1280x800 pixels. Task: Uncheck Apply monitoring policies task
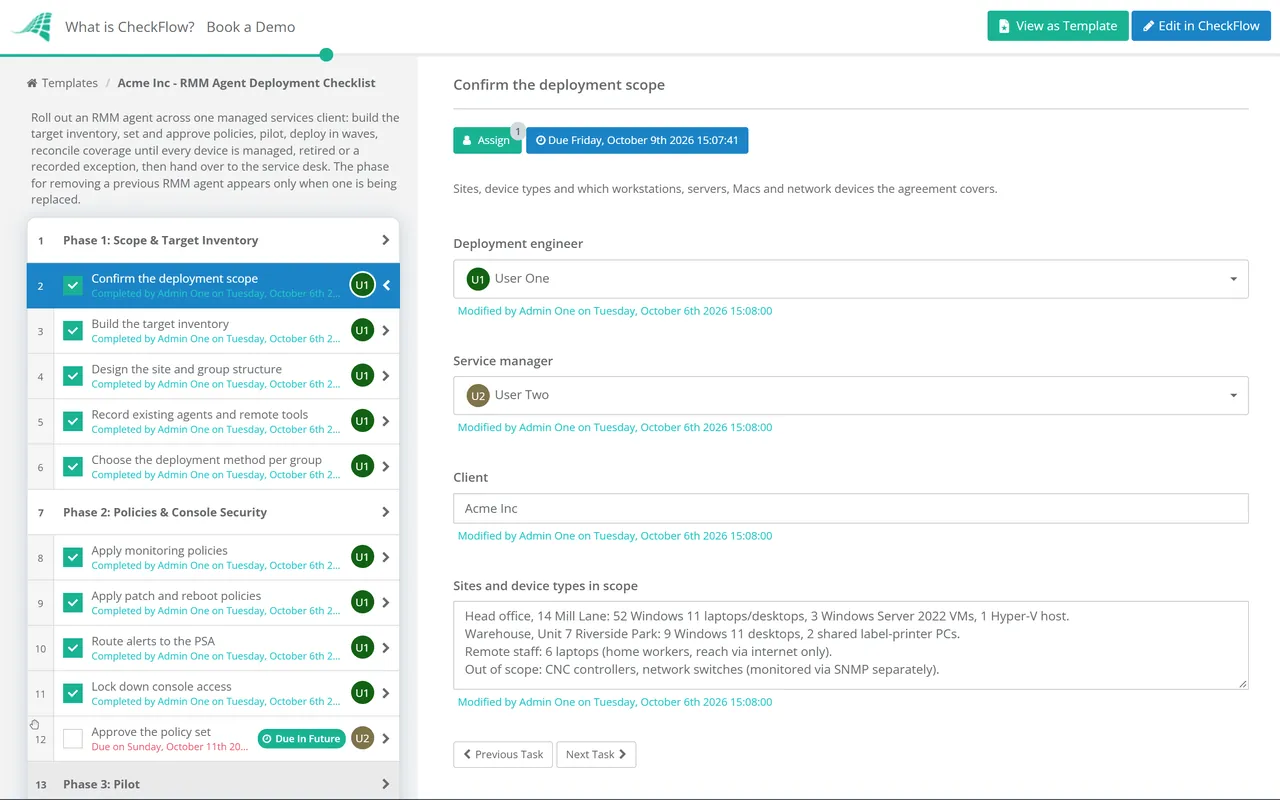tap(73, 557)
